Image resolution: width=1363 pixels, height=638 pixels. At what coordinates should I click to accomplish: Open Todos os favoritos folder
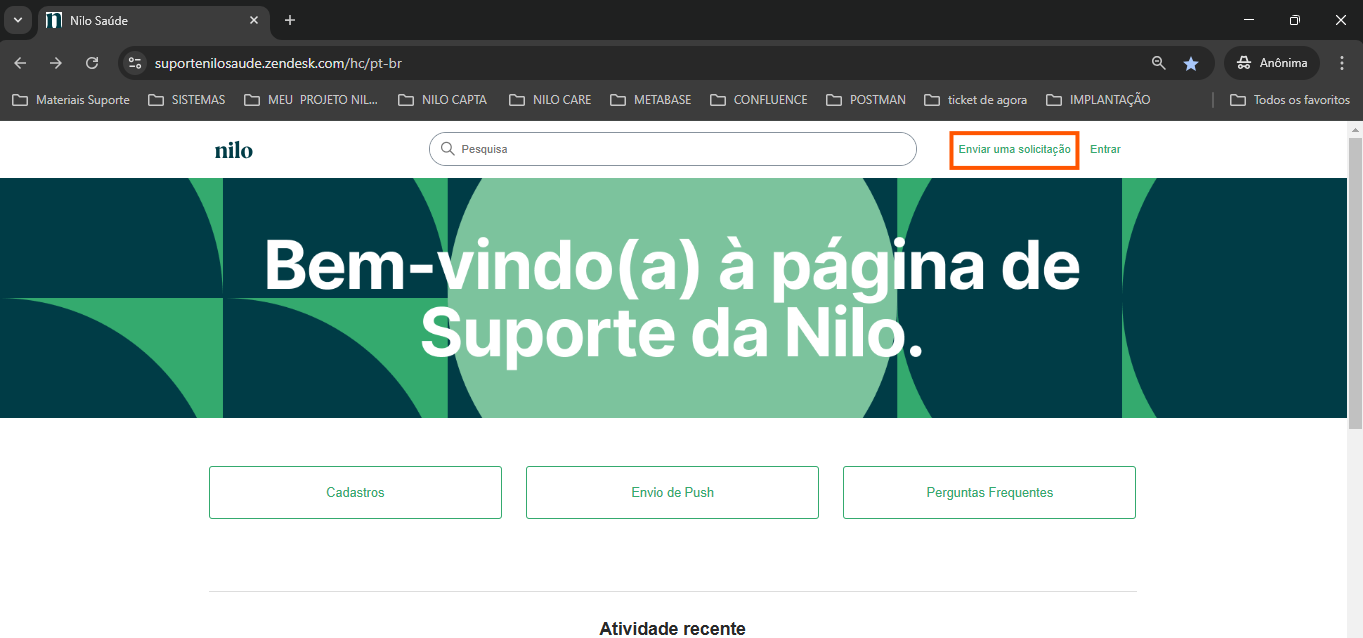pyautogui.click(x=1290, y=100)
